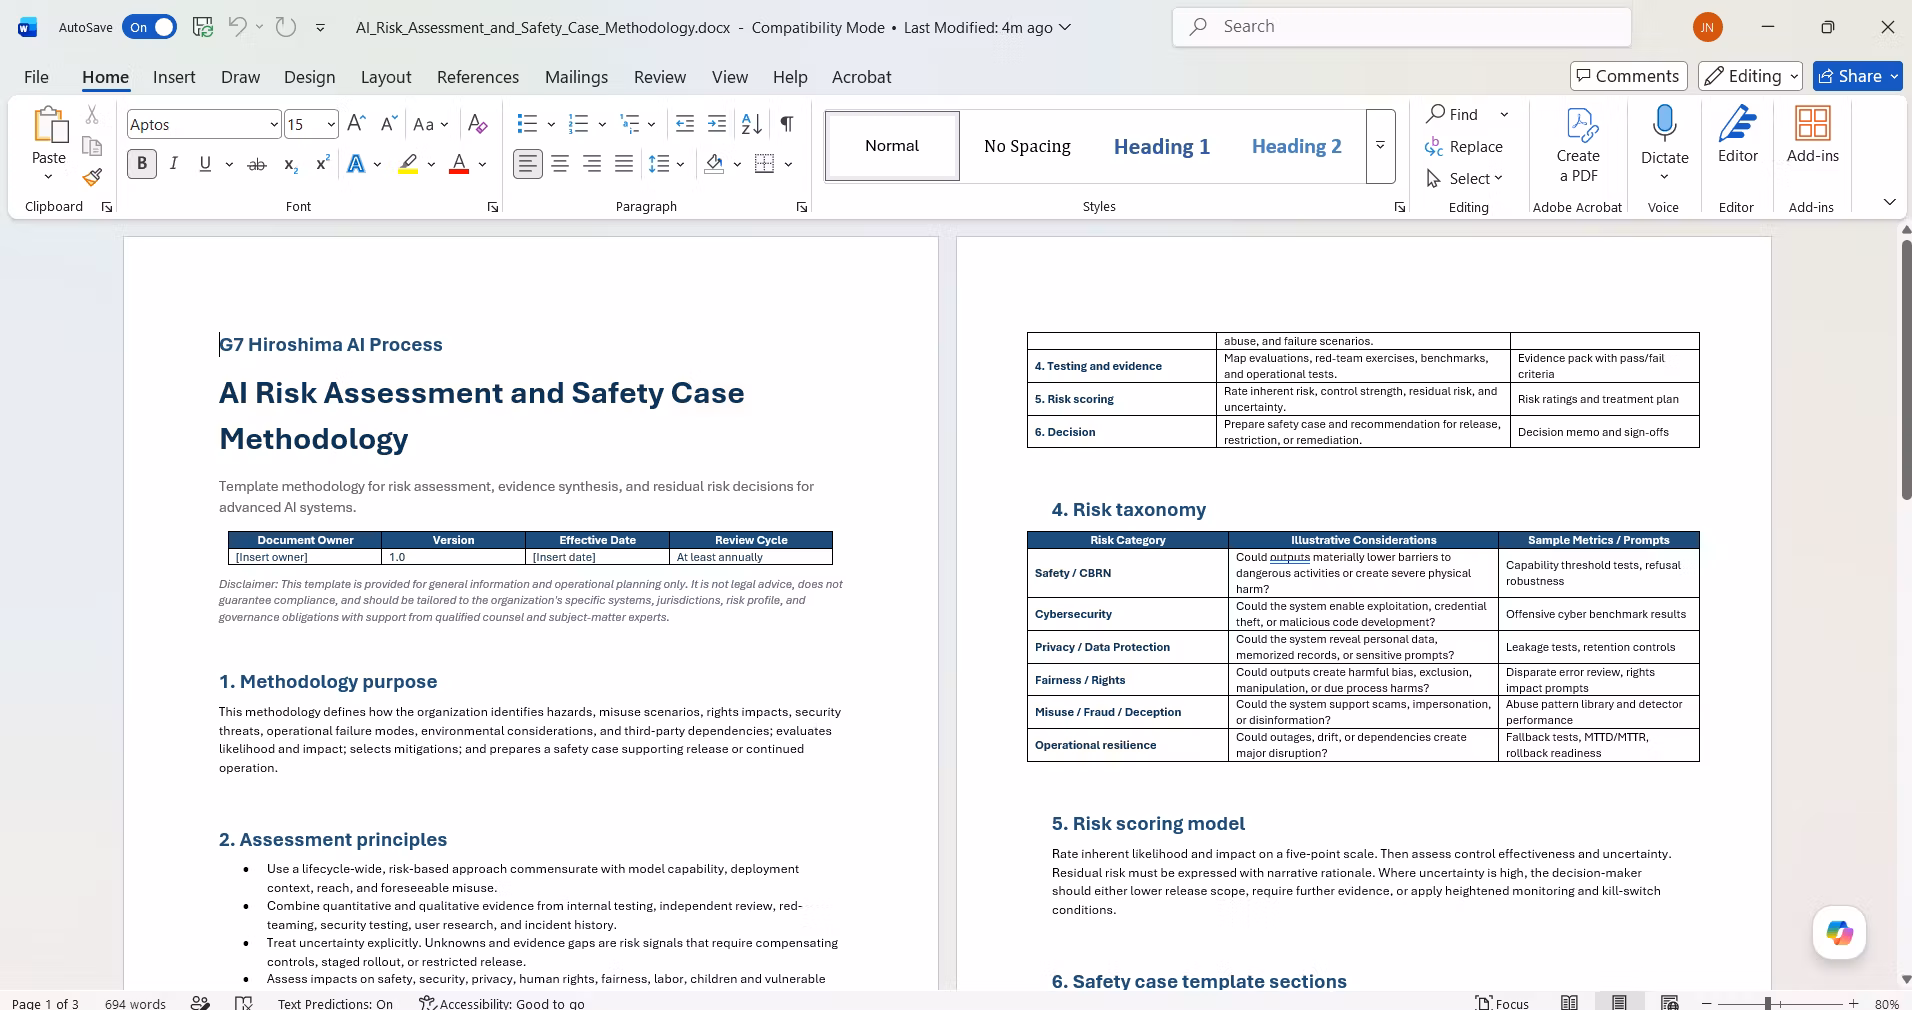
Task: Align paragraph text to the right
Action: [x=592, y=164]
